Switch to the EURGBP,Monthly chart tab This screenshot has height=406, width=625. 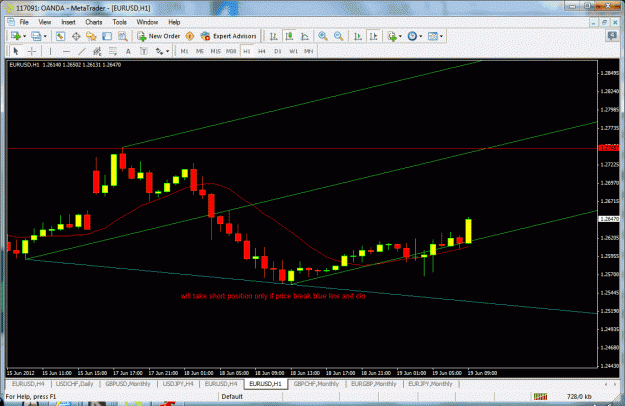pos(373,384)
